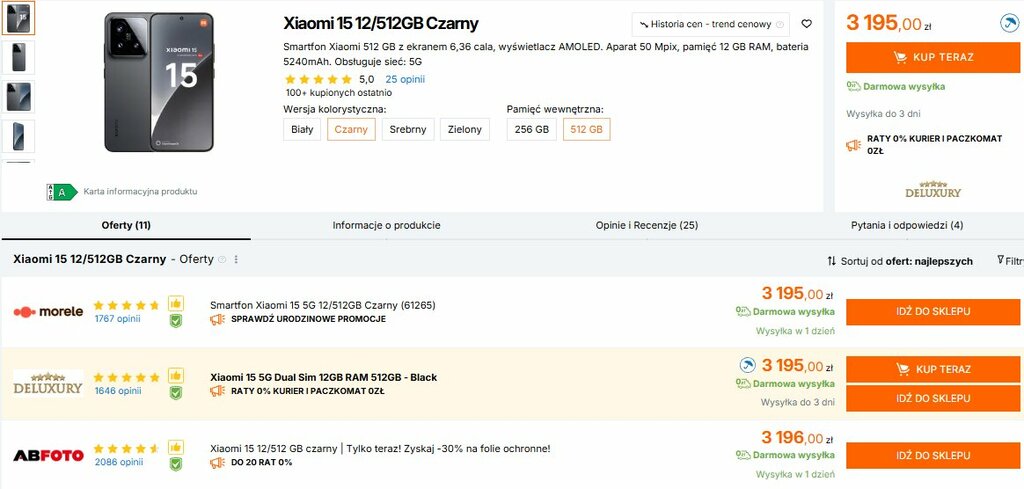Click the Morele shop logo
This screenshot has width=1024, height=489.
pyautogui.click(x=48, y=311)
